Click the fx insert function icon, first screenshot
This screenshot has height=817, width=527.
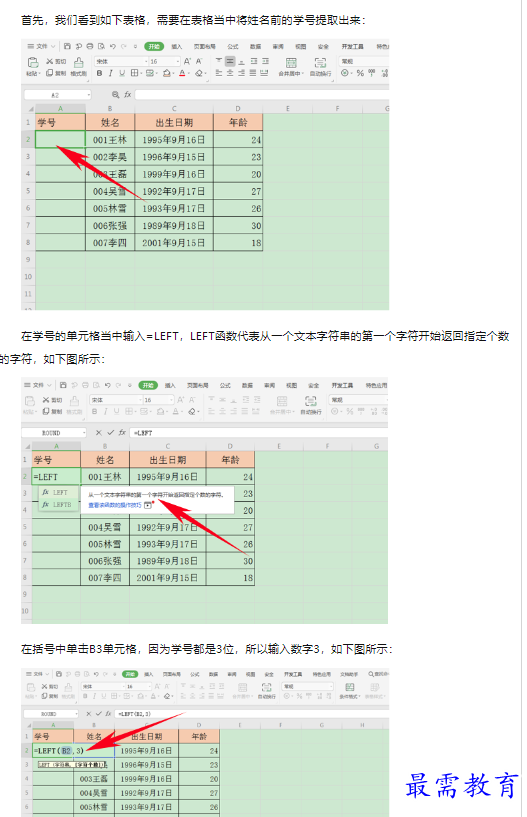pos(128,94)
